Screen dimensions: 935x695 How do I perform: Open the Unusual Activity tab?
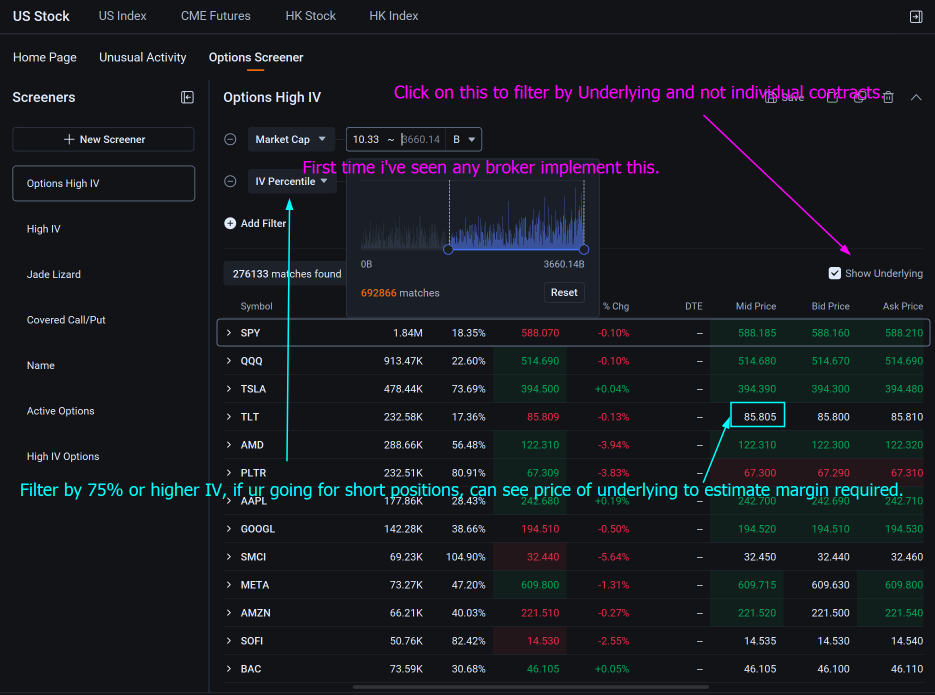(143, 57)
